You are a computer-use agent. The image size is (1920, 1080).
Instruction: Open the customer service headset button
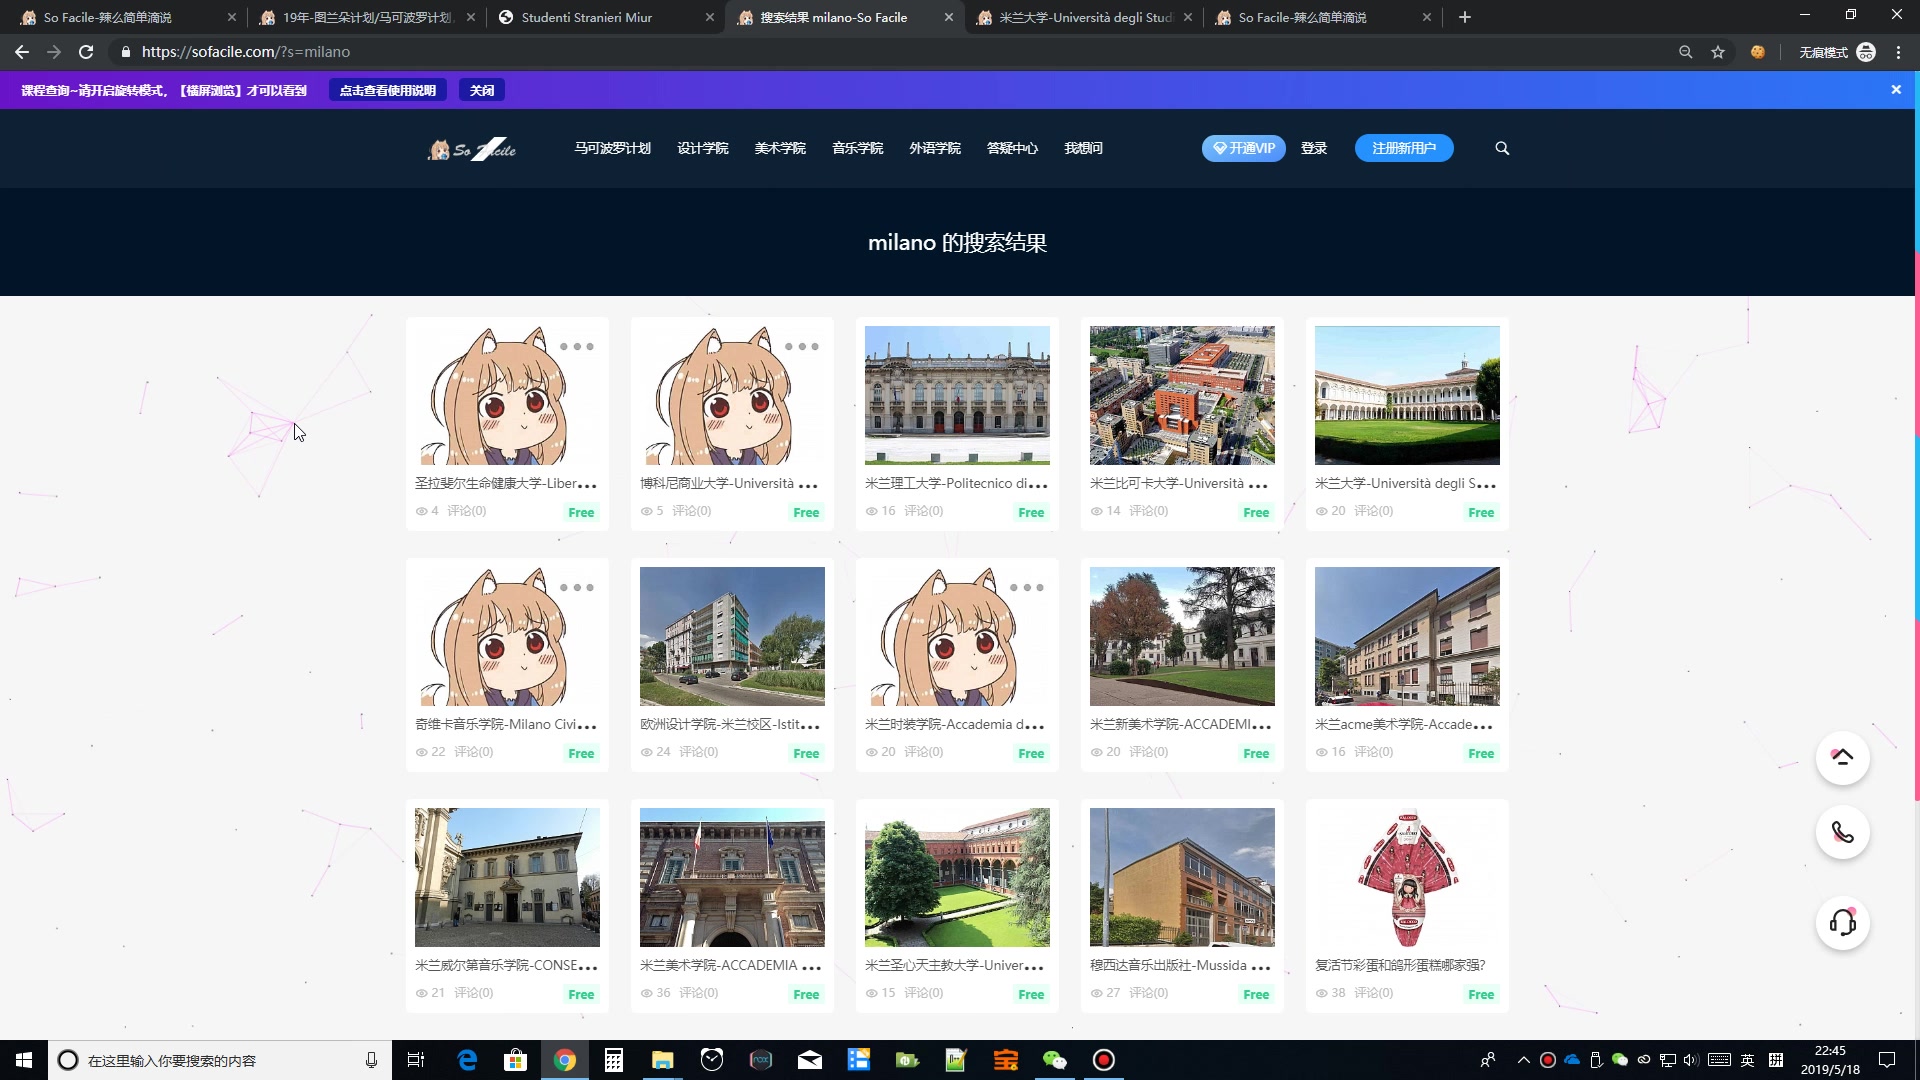point(1842,922)
